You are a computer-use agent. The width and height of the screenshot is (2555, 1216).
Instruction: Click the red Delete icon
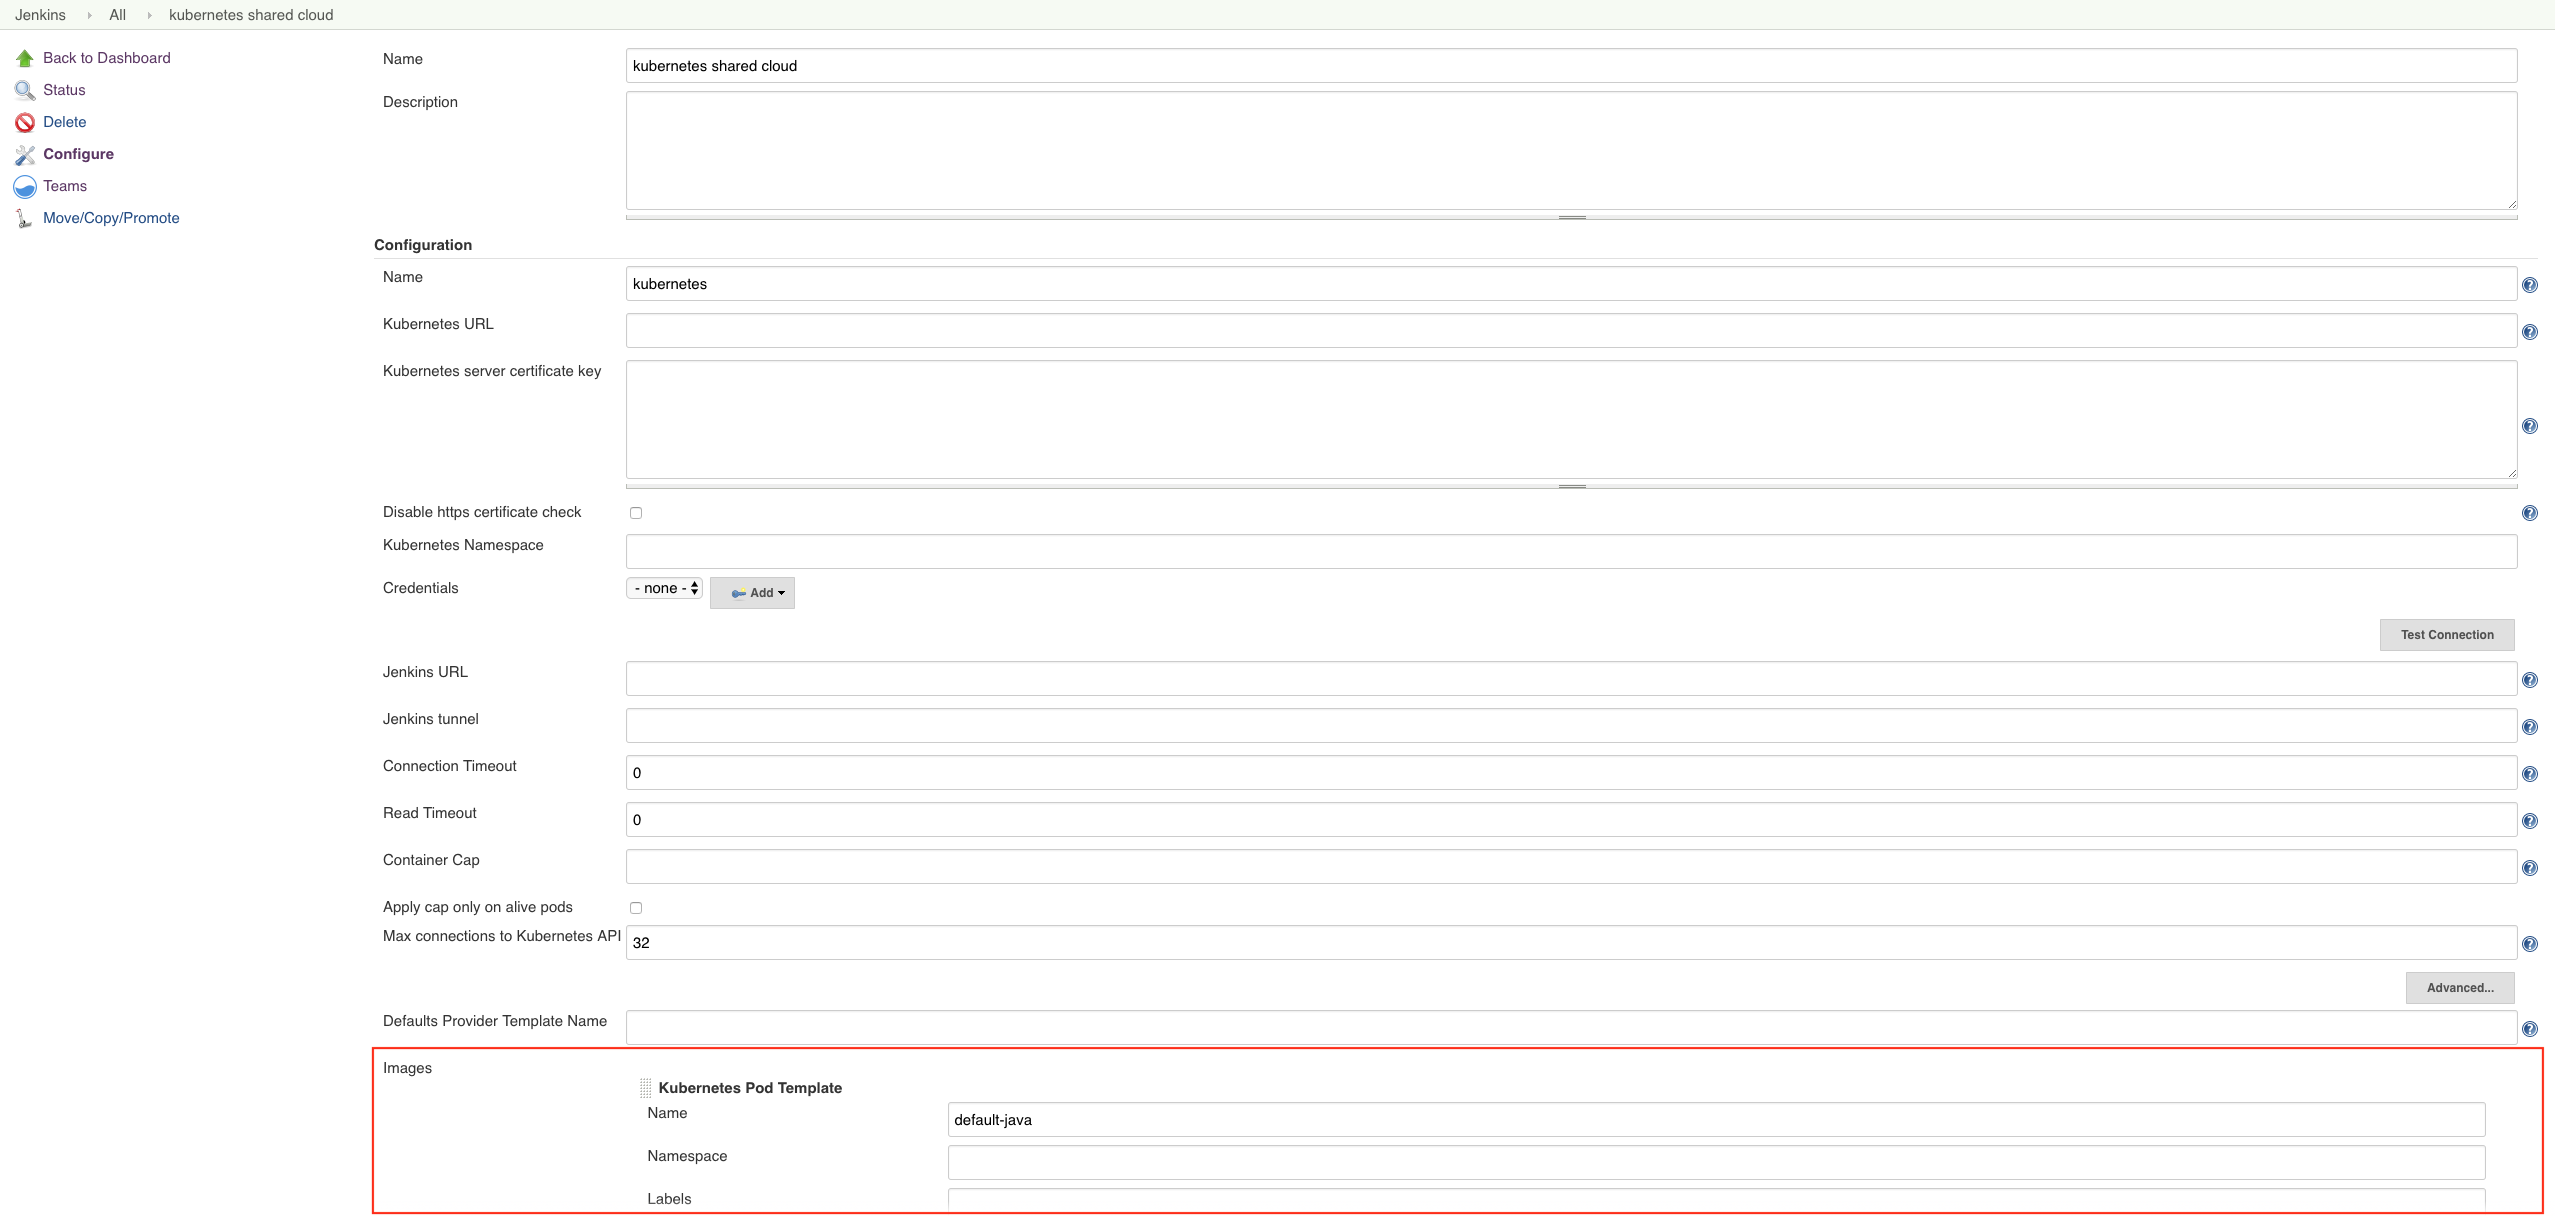click(x=25, y=122)
